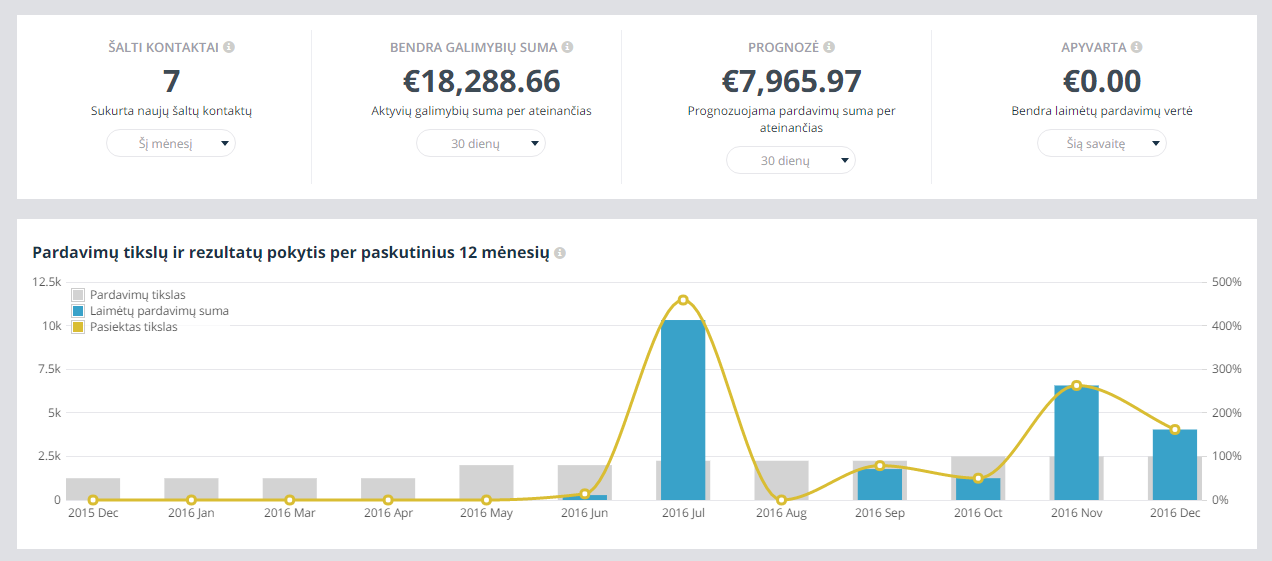Click the blue Laimėtų pardavimų suma legend swatch

[x=78, y=311]
